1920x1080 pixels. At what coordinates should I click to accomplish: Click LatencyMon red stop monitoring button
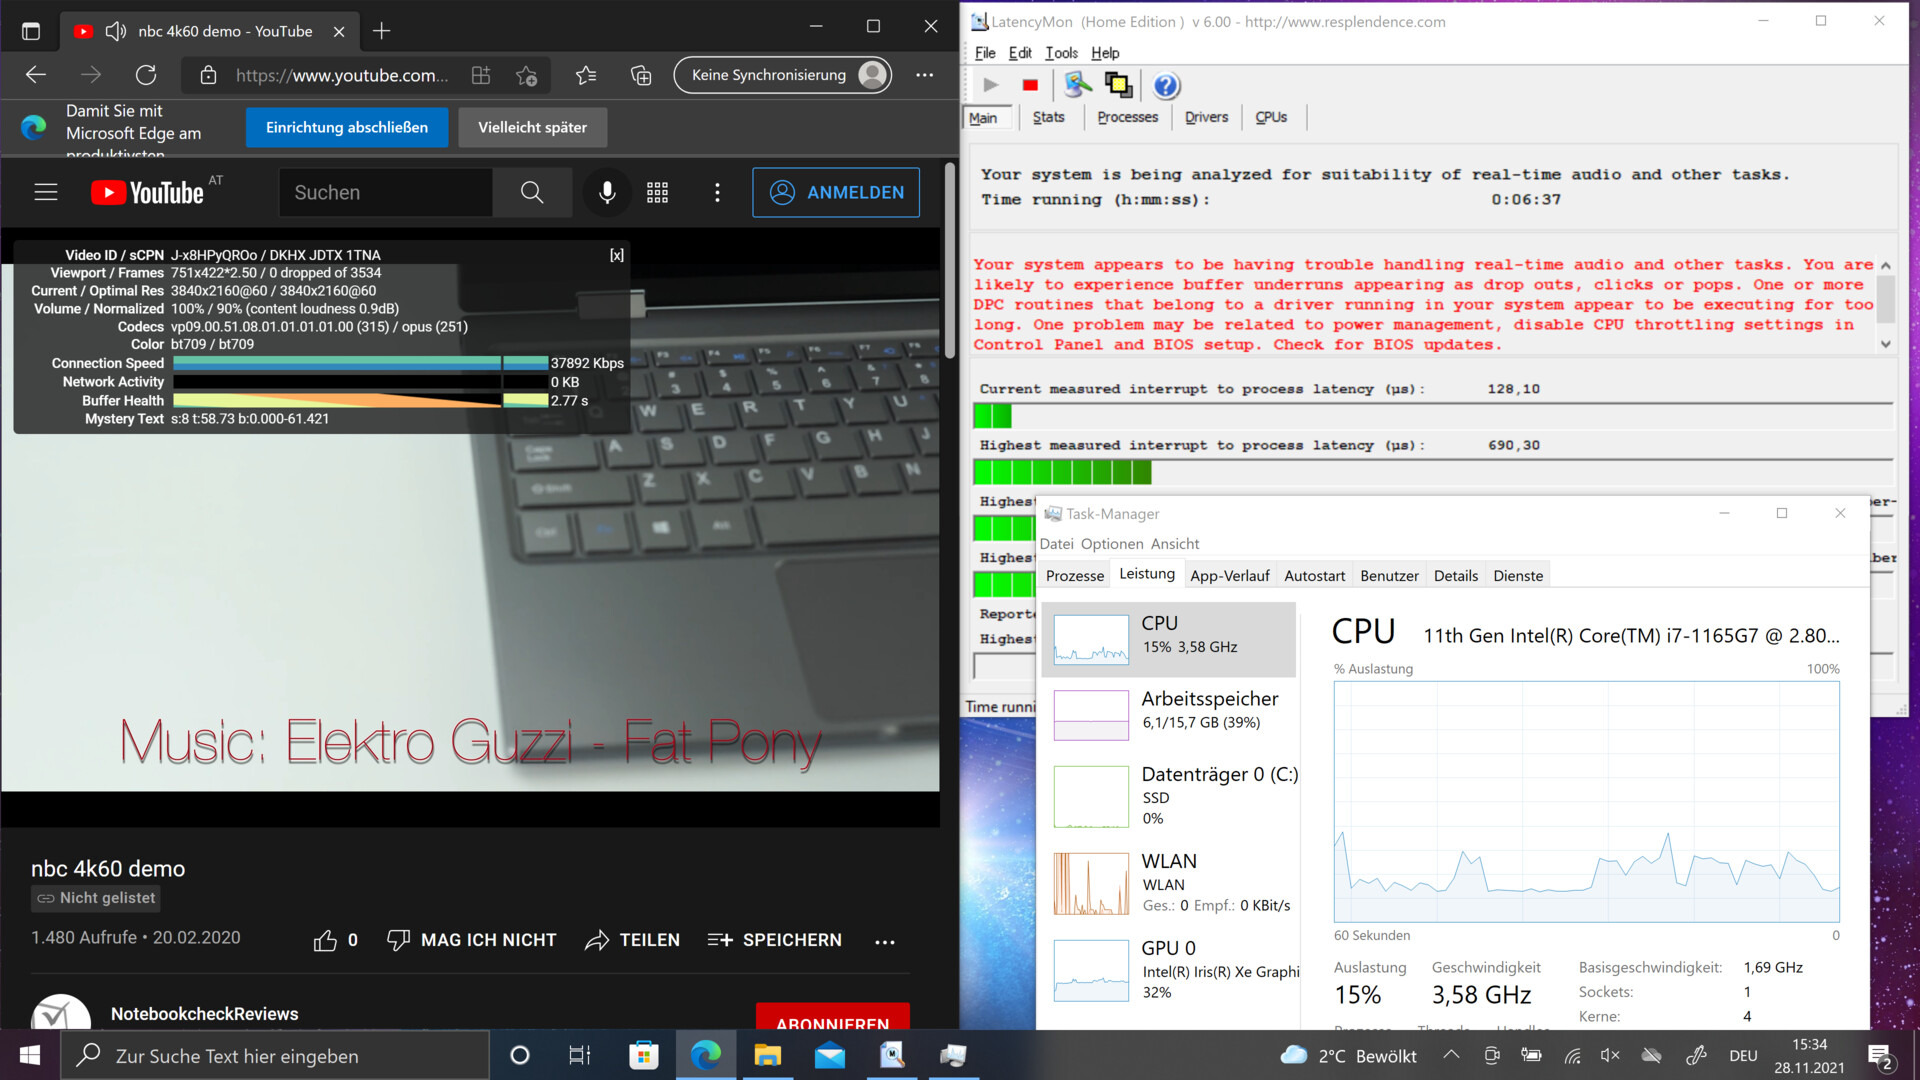1030,86
